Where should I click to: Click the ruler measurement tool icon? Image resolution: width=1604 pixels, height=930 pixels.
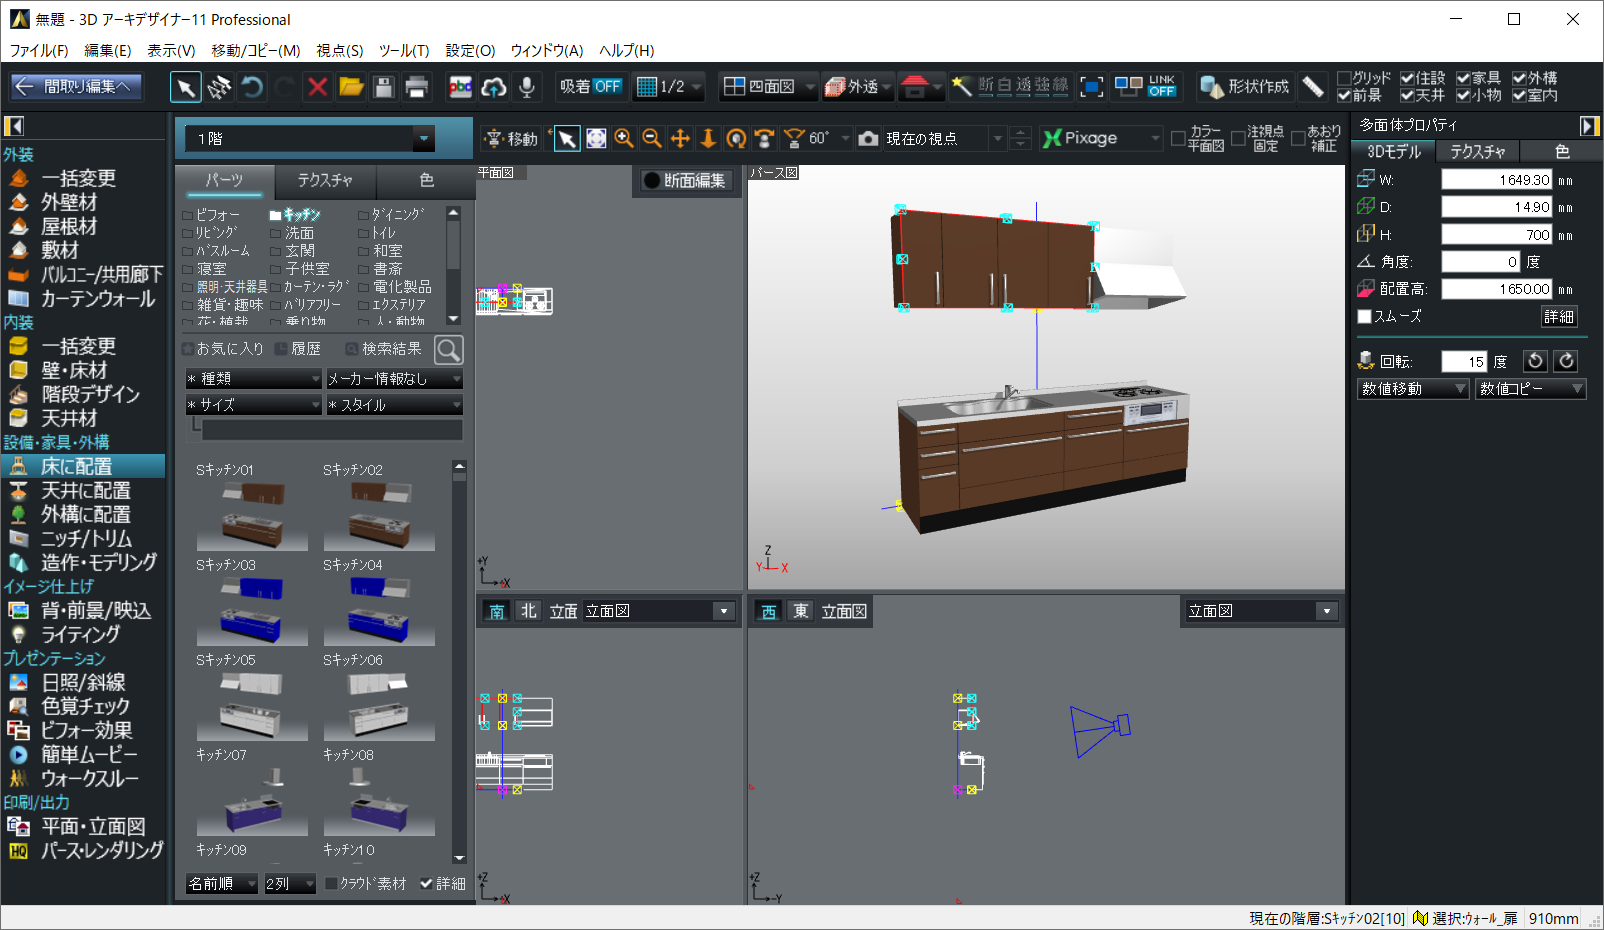[1313, 87]
